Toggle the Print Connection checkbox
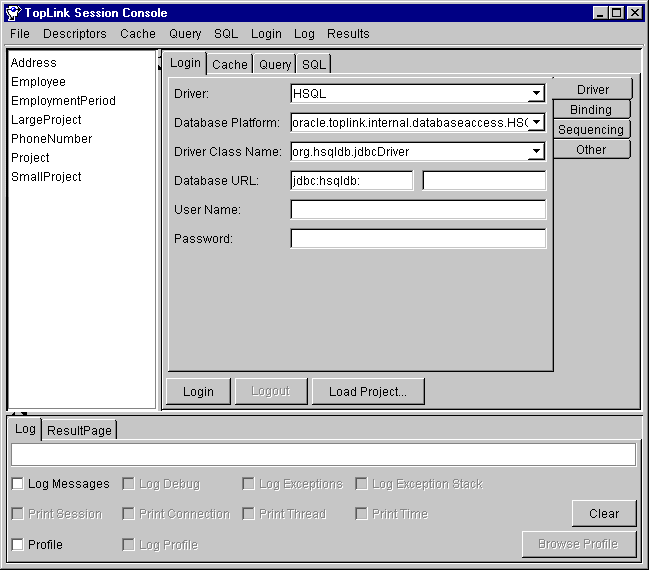 [128, 514]
